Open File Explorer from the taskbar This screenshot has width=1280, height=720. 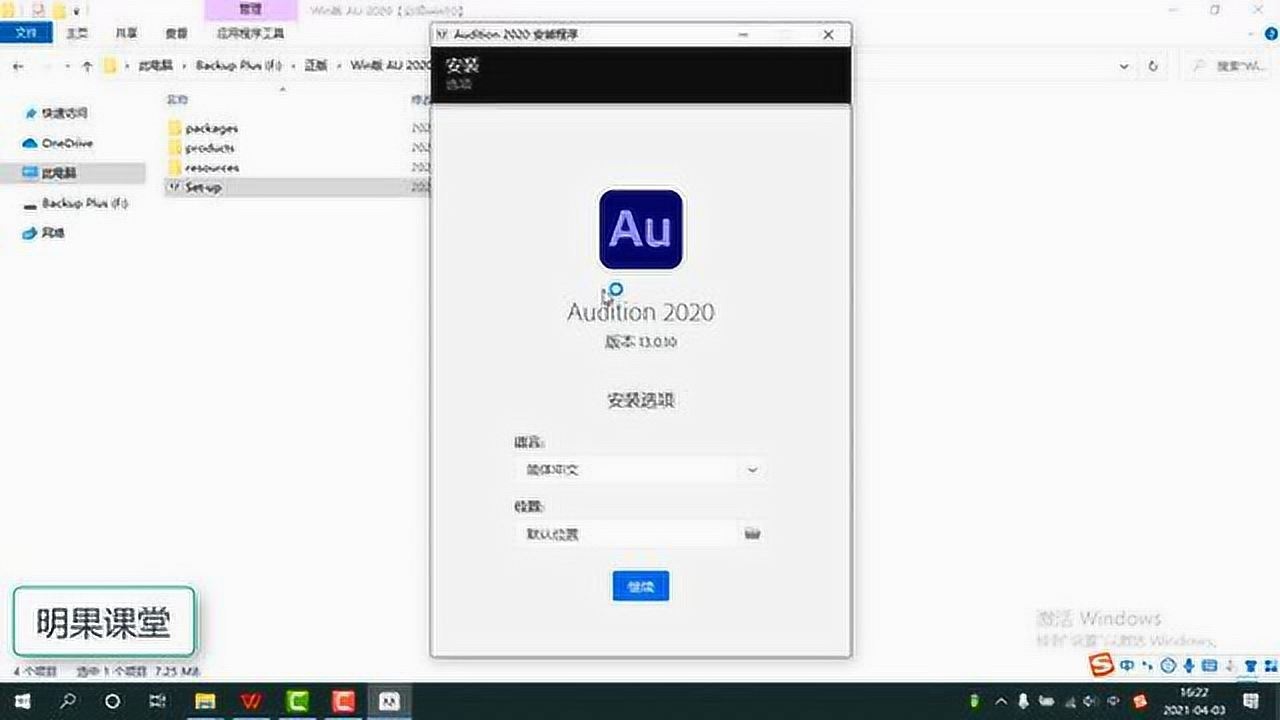205,701
